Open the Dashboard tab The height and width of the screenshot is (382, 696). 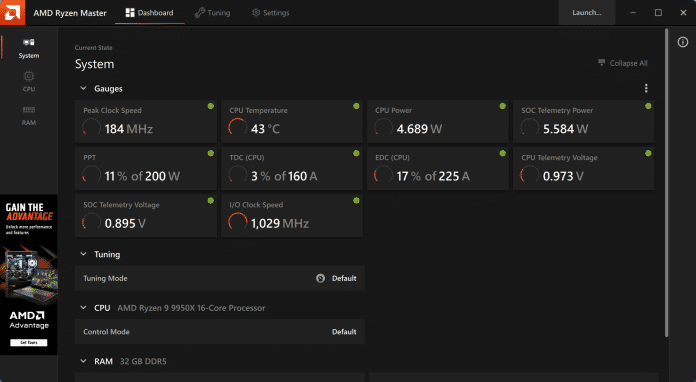tap(150, 13)
